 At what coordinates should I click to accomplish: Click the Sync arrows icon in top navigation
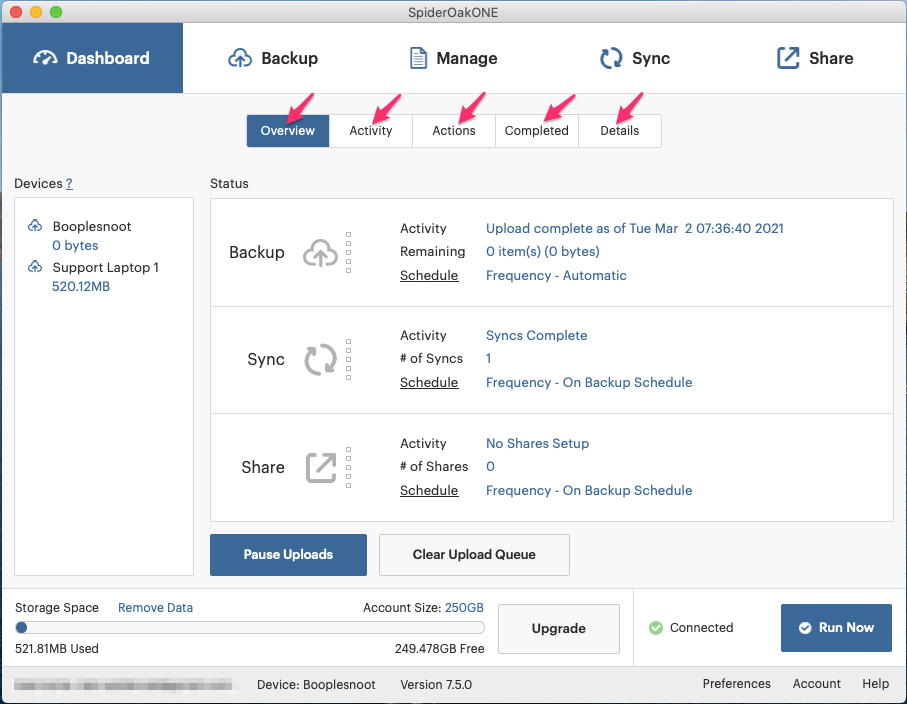click(611, 58)
